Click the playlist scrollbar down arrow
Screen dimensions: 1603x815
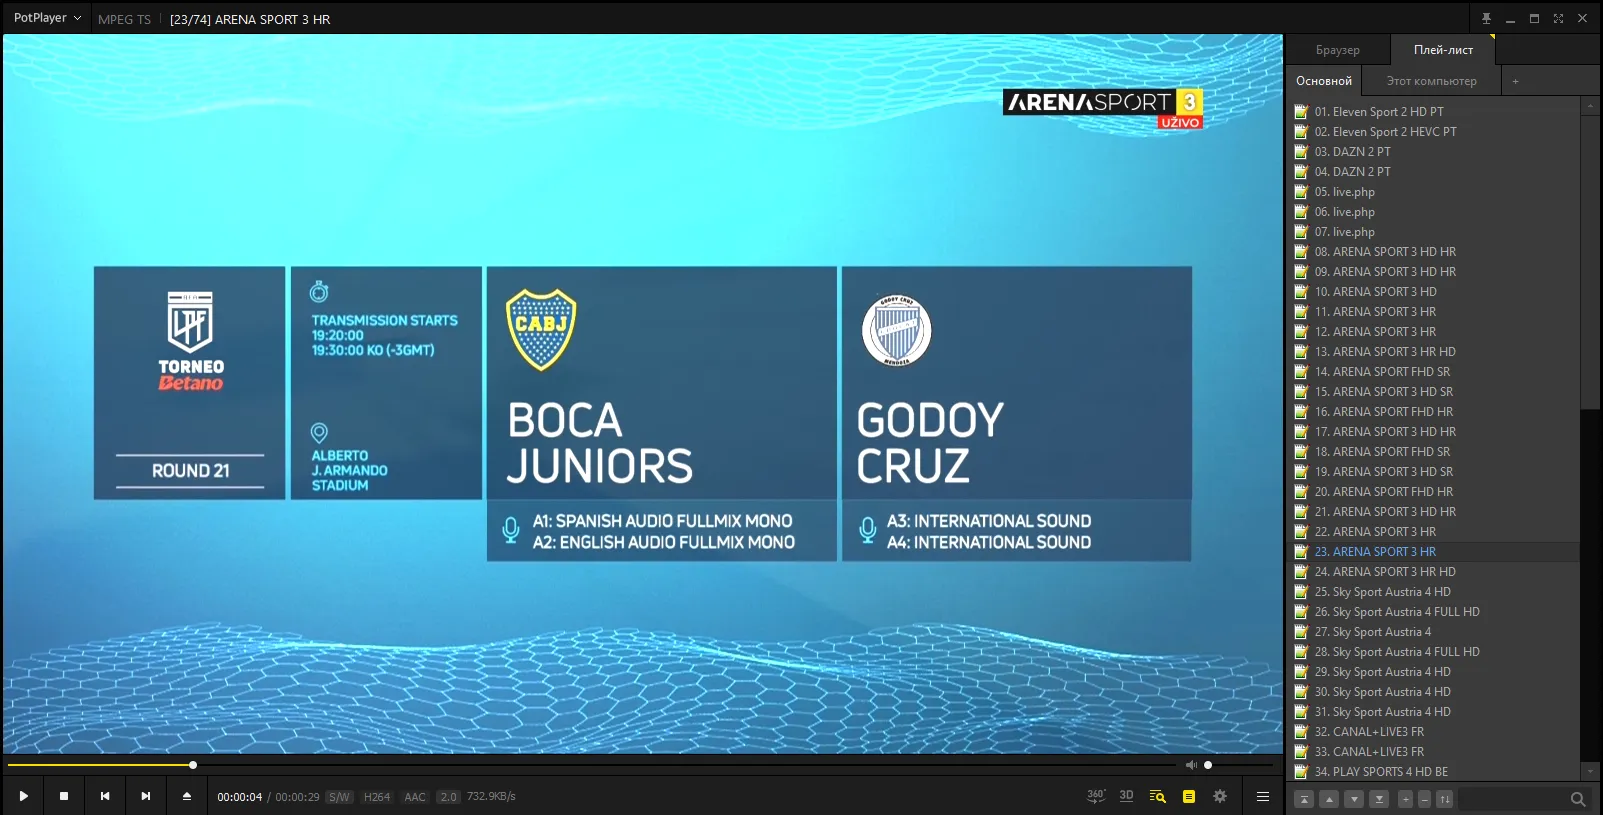[x=1590, y=772]
